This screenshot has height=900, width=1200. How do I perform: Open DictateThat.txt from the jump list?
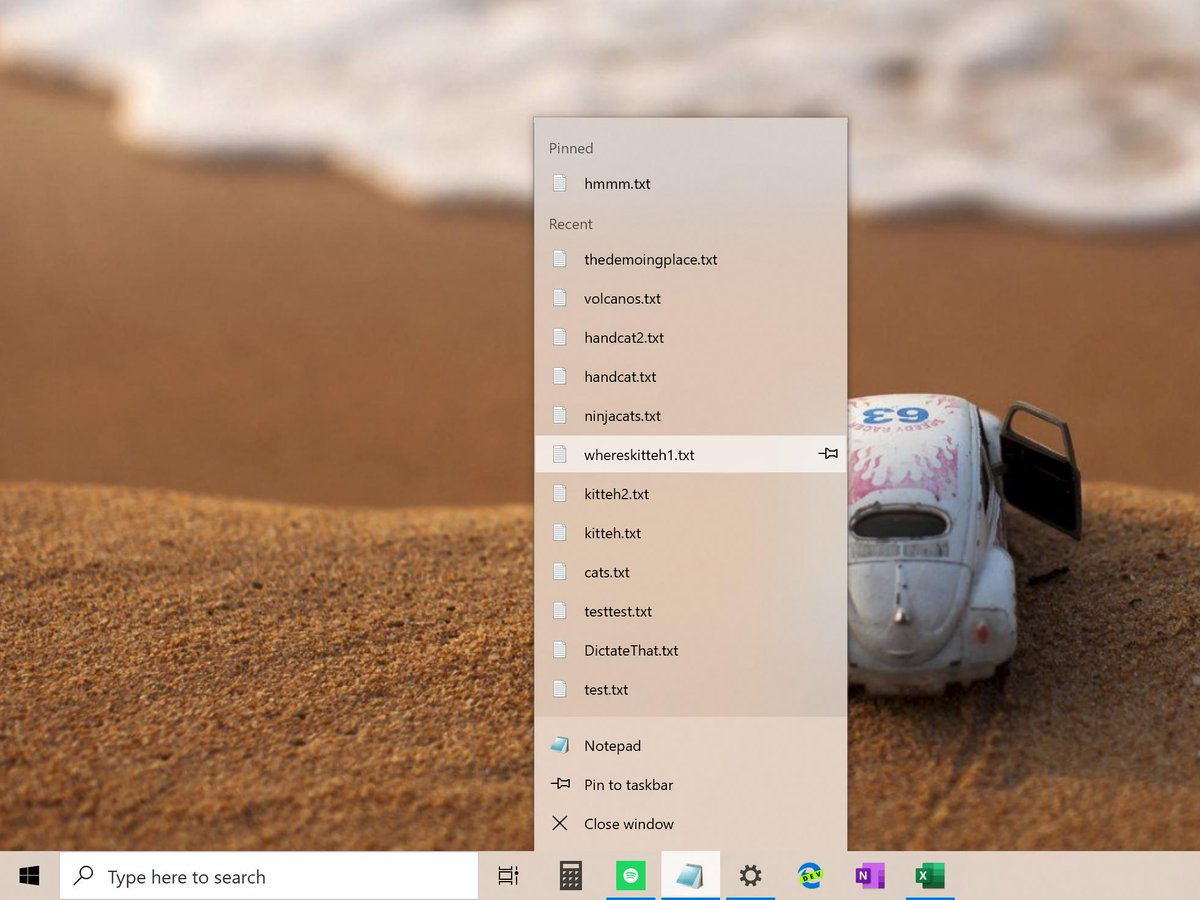click(x=632, y=650)
